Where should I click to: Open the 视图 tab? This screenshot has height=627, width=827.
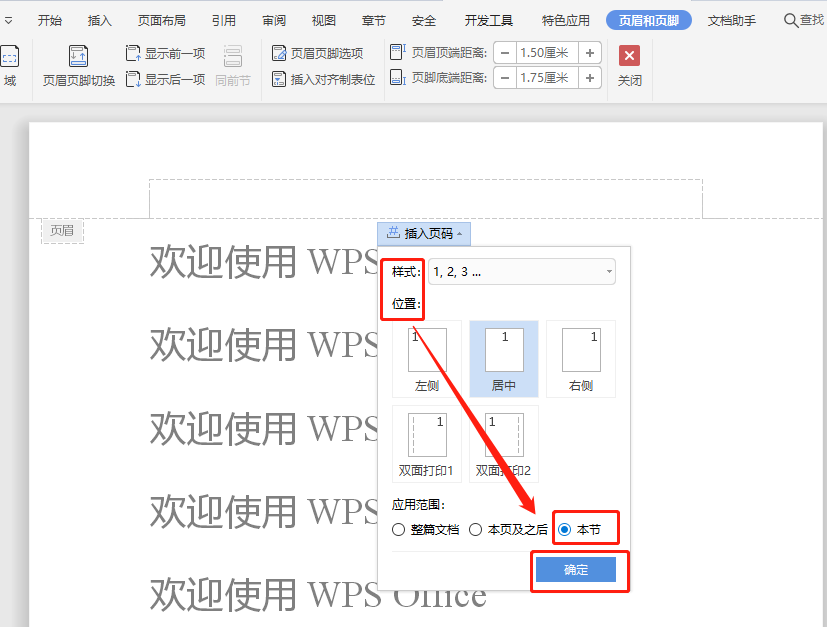323,21
